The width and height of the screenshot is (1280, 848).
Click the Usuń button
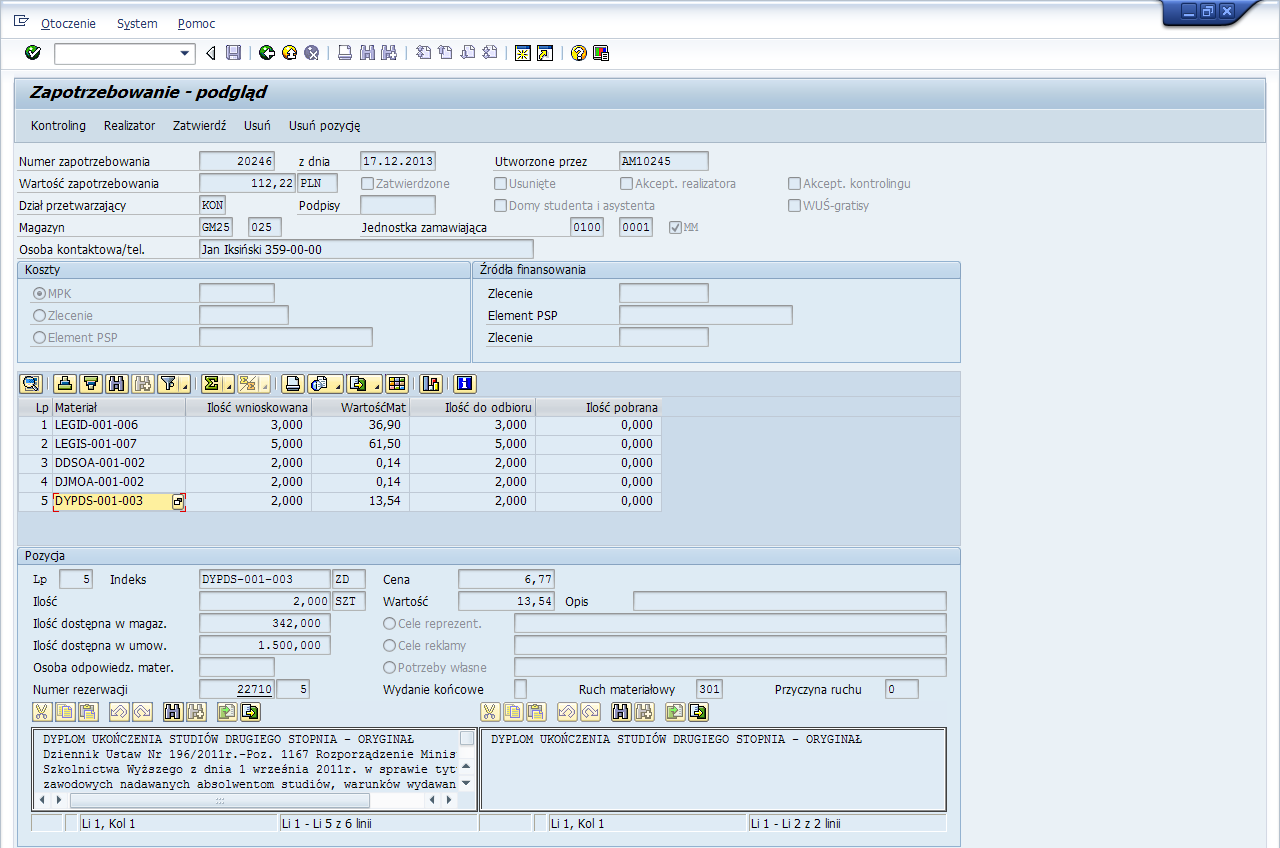pyautogui.click(x=257, y=126)
